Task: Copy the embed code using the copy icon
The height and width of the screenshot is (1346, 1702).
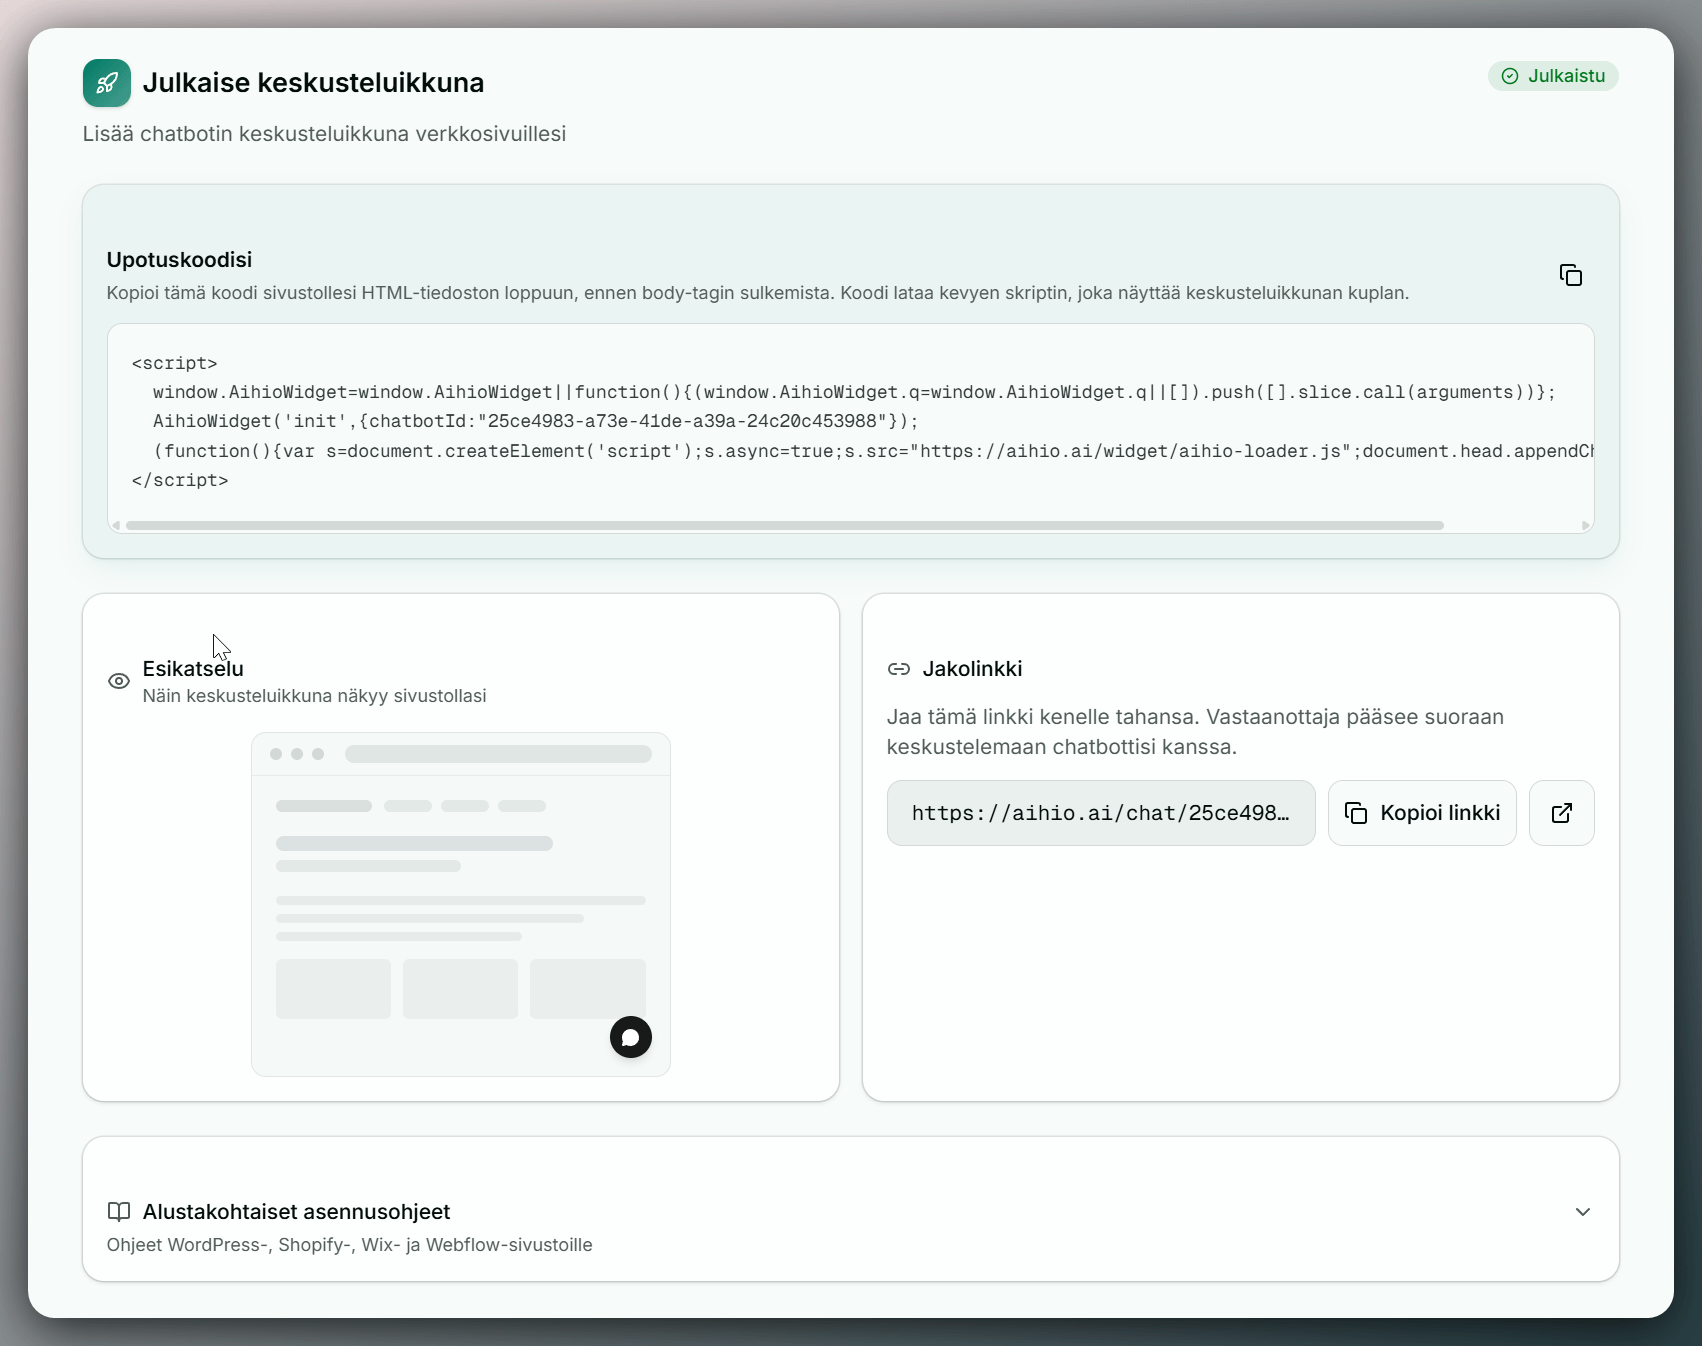Action: click(x=1571, y=275)
